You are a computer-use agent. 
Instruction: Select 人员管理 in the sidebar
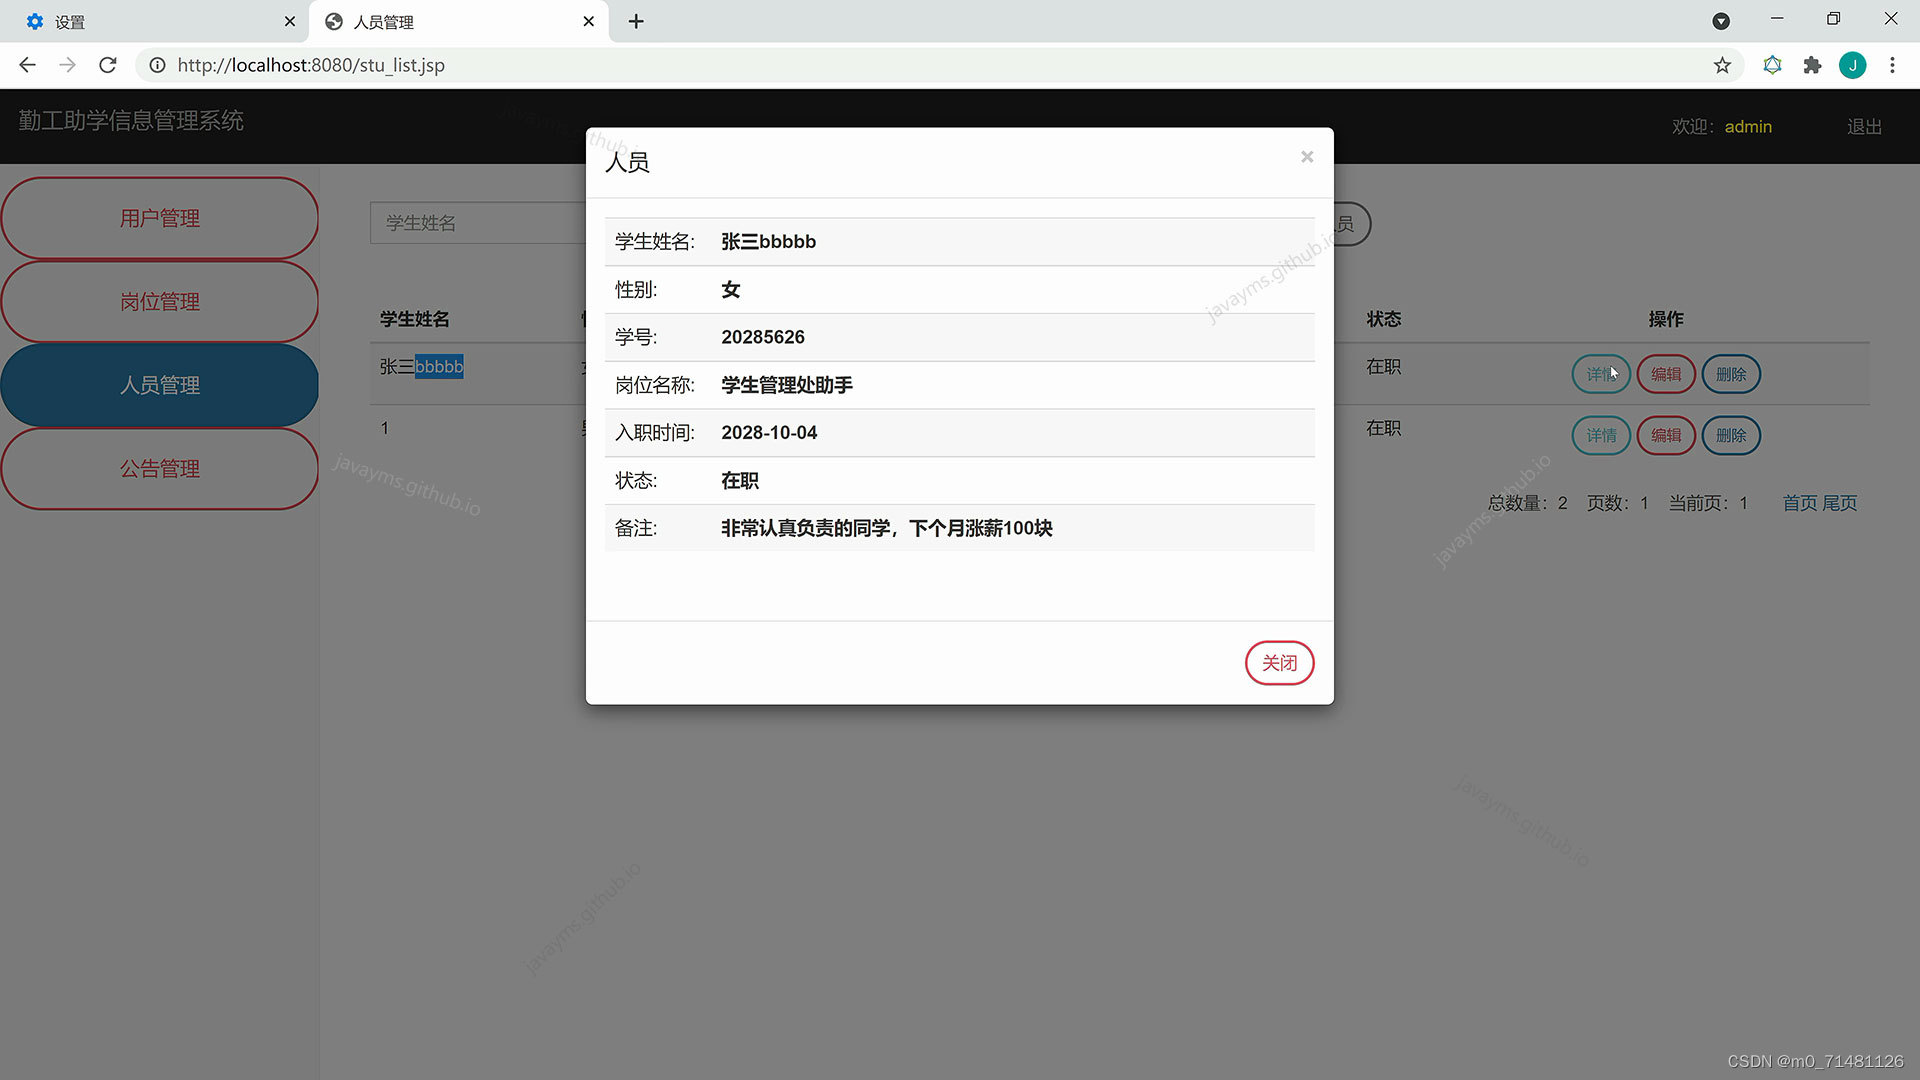[x=160, y=385]
